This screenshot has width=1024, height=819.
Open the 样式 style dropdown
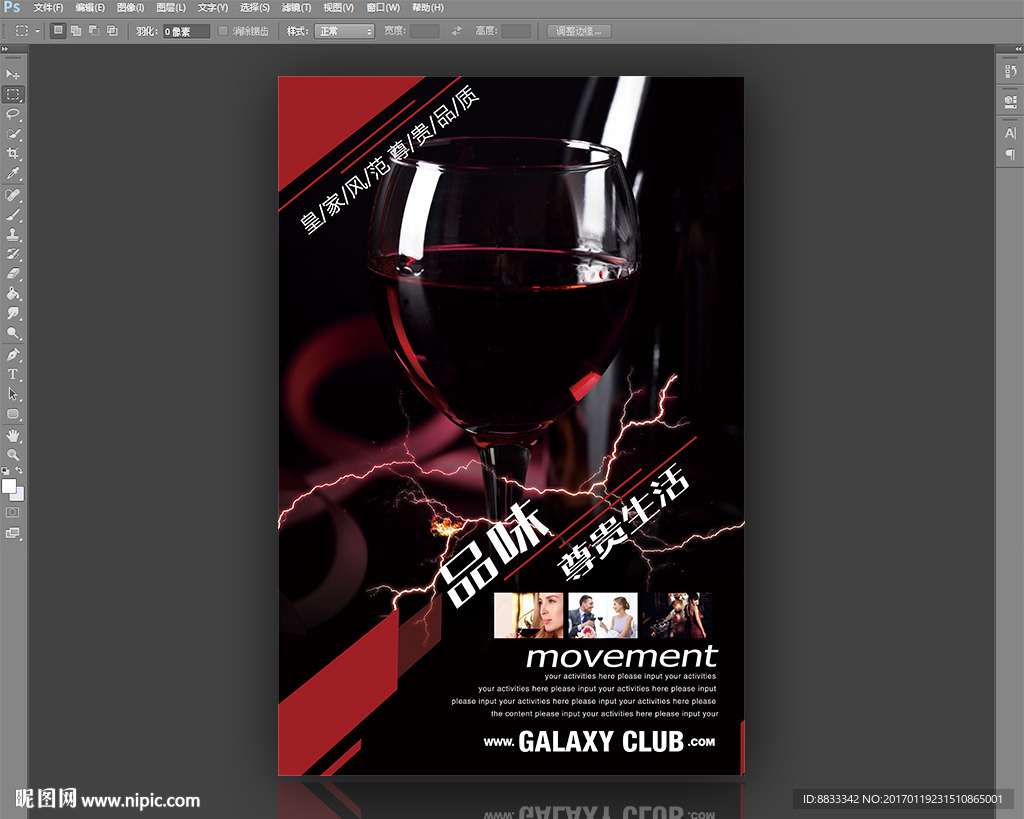[344, 31]
